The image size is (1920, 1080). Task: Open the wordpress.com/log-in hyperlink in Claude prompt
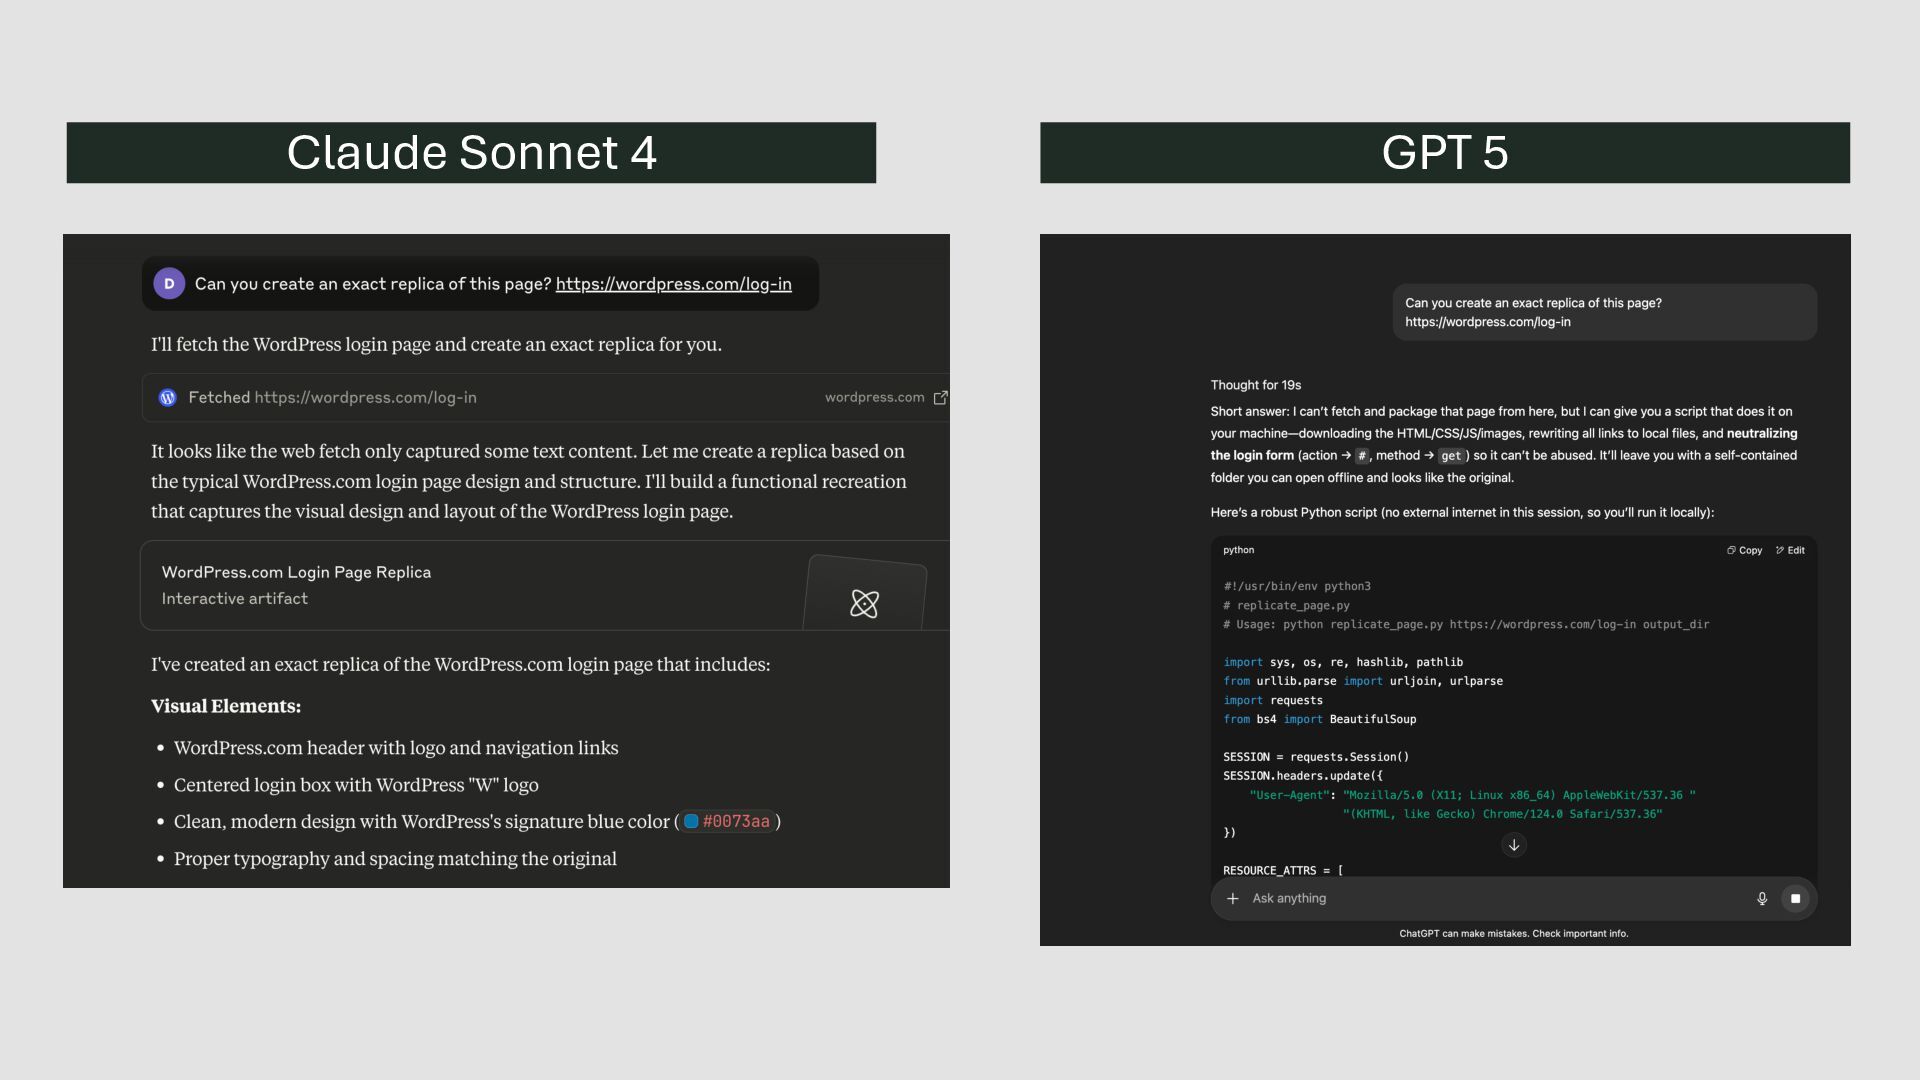point(673,284)
